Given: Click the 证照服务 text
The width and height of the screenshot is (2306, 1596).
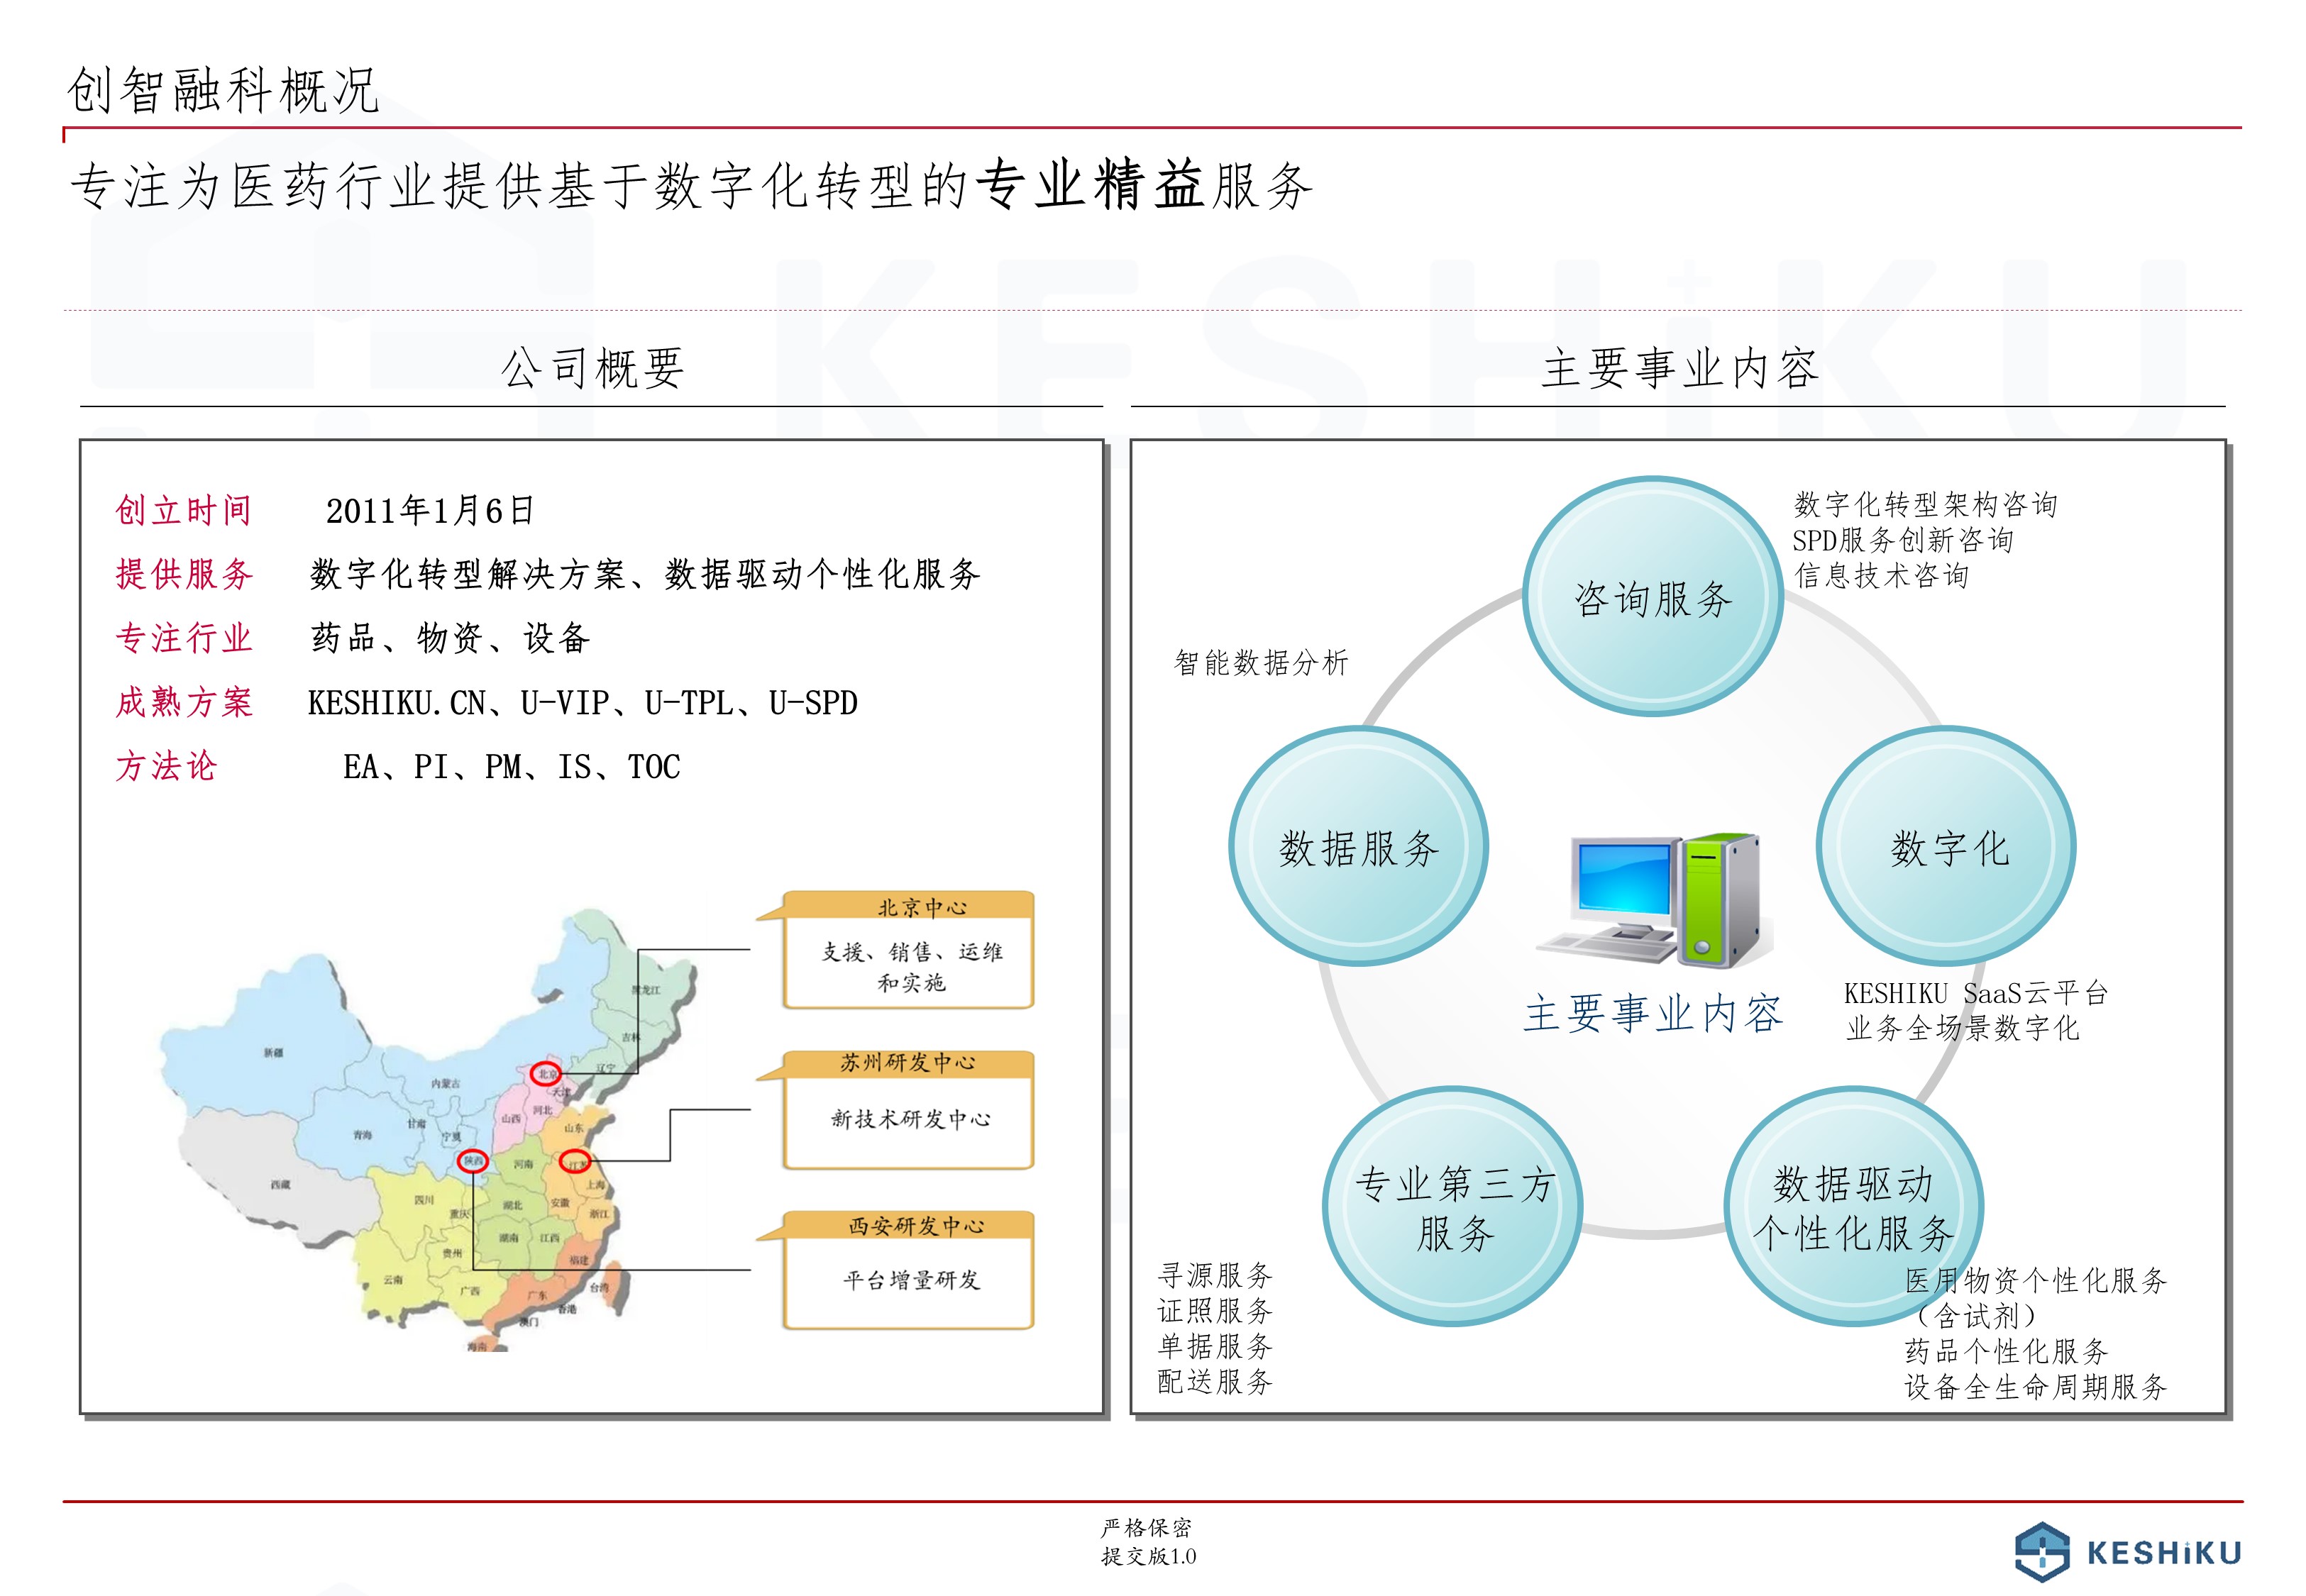Looking at the screenshot, I should 1215,1310.
